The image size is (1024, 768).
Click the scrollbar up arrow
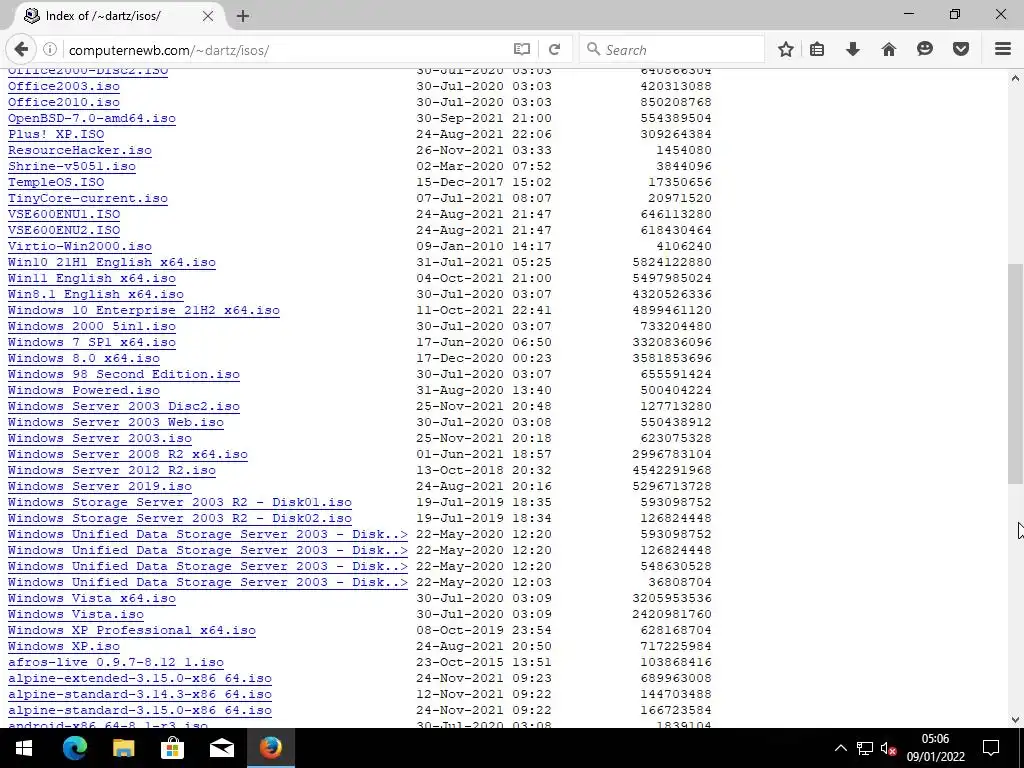coord(1014,78)
